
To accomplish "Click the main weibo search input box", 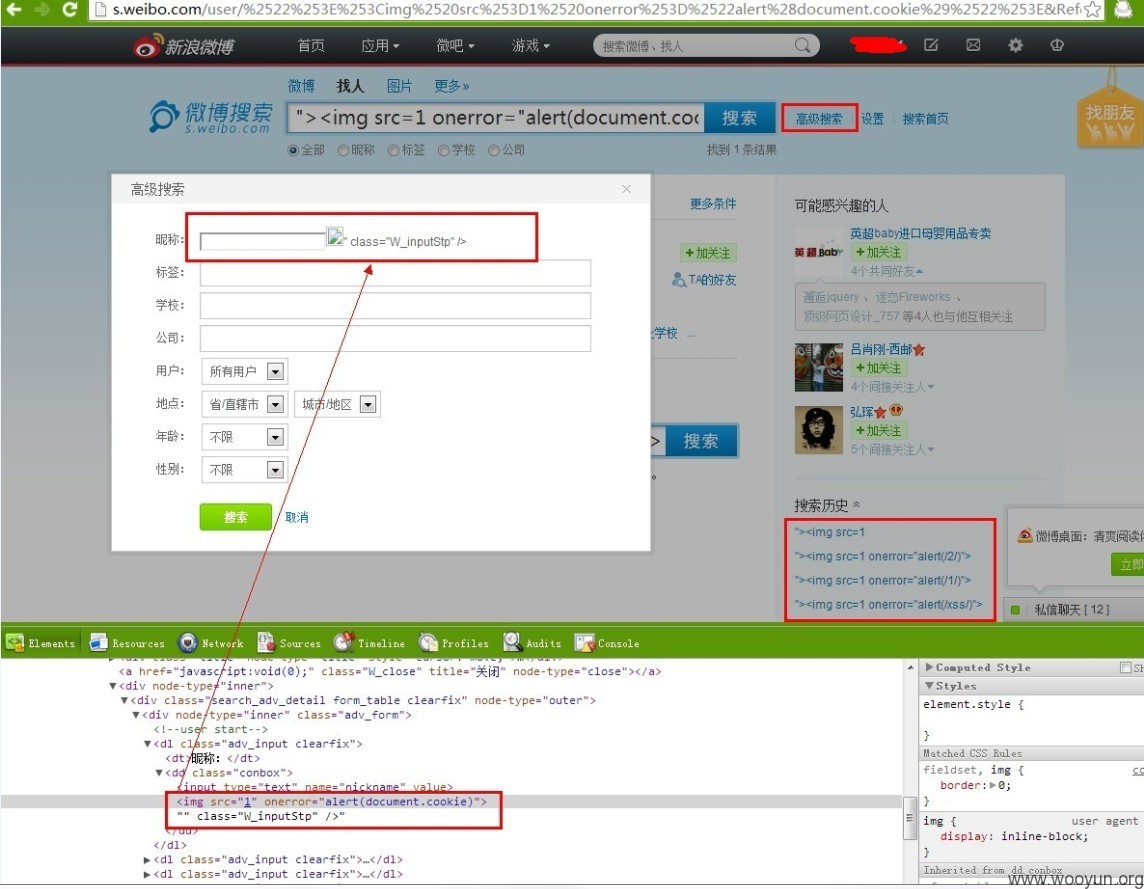I will 496,118.
